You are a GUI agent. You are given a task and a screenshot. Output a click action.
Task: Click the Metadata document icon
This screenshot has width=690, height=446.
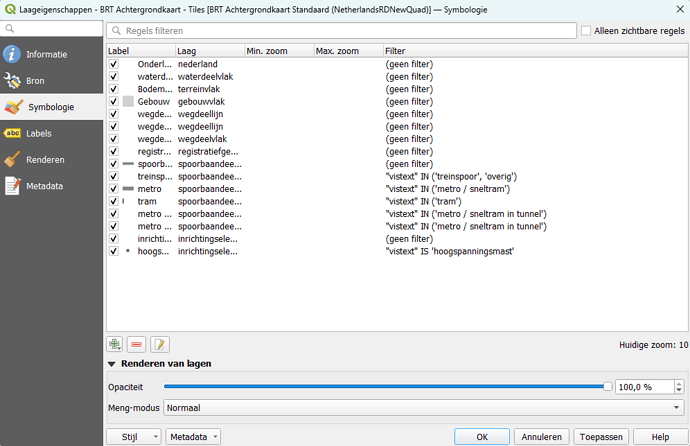pyautogui.click(x=12, y=186)
